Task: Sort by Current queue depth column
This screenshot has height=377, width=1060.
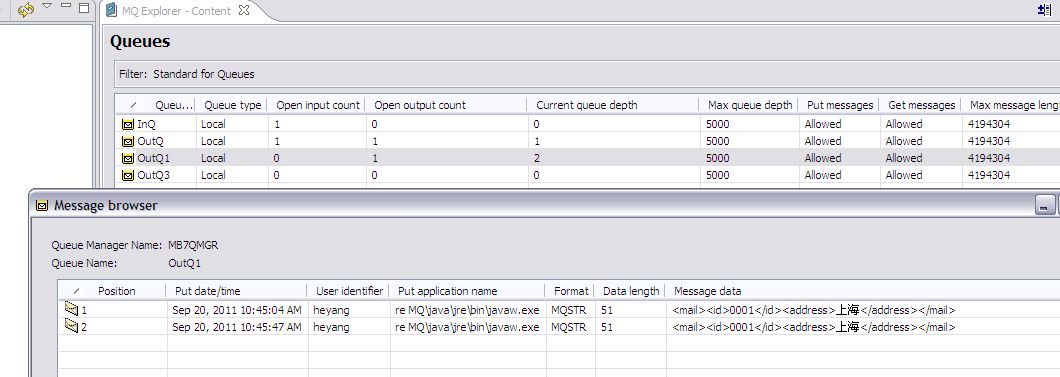Action: [587, 105]
